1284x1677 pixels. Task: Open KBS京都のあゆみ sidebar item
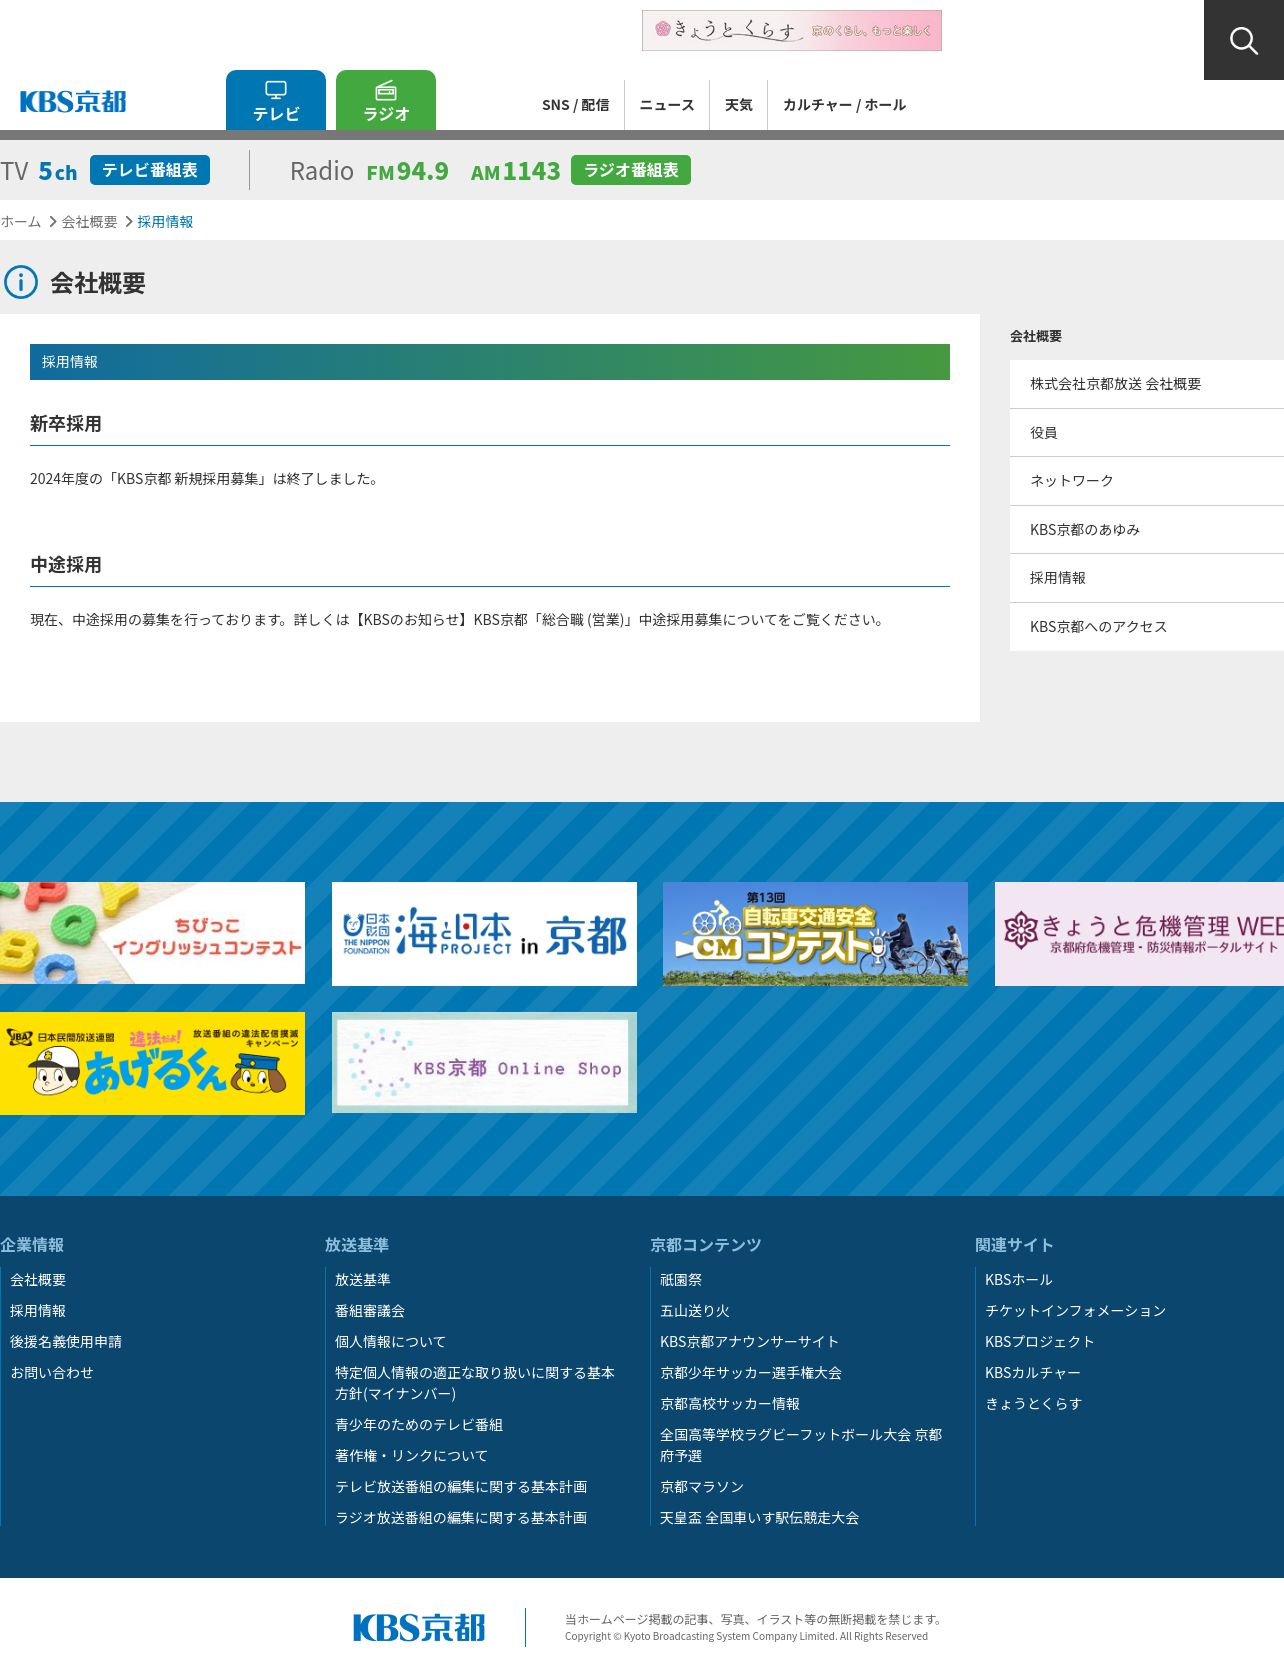[x=1147, y=530]
